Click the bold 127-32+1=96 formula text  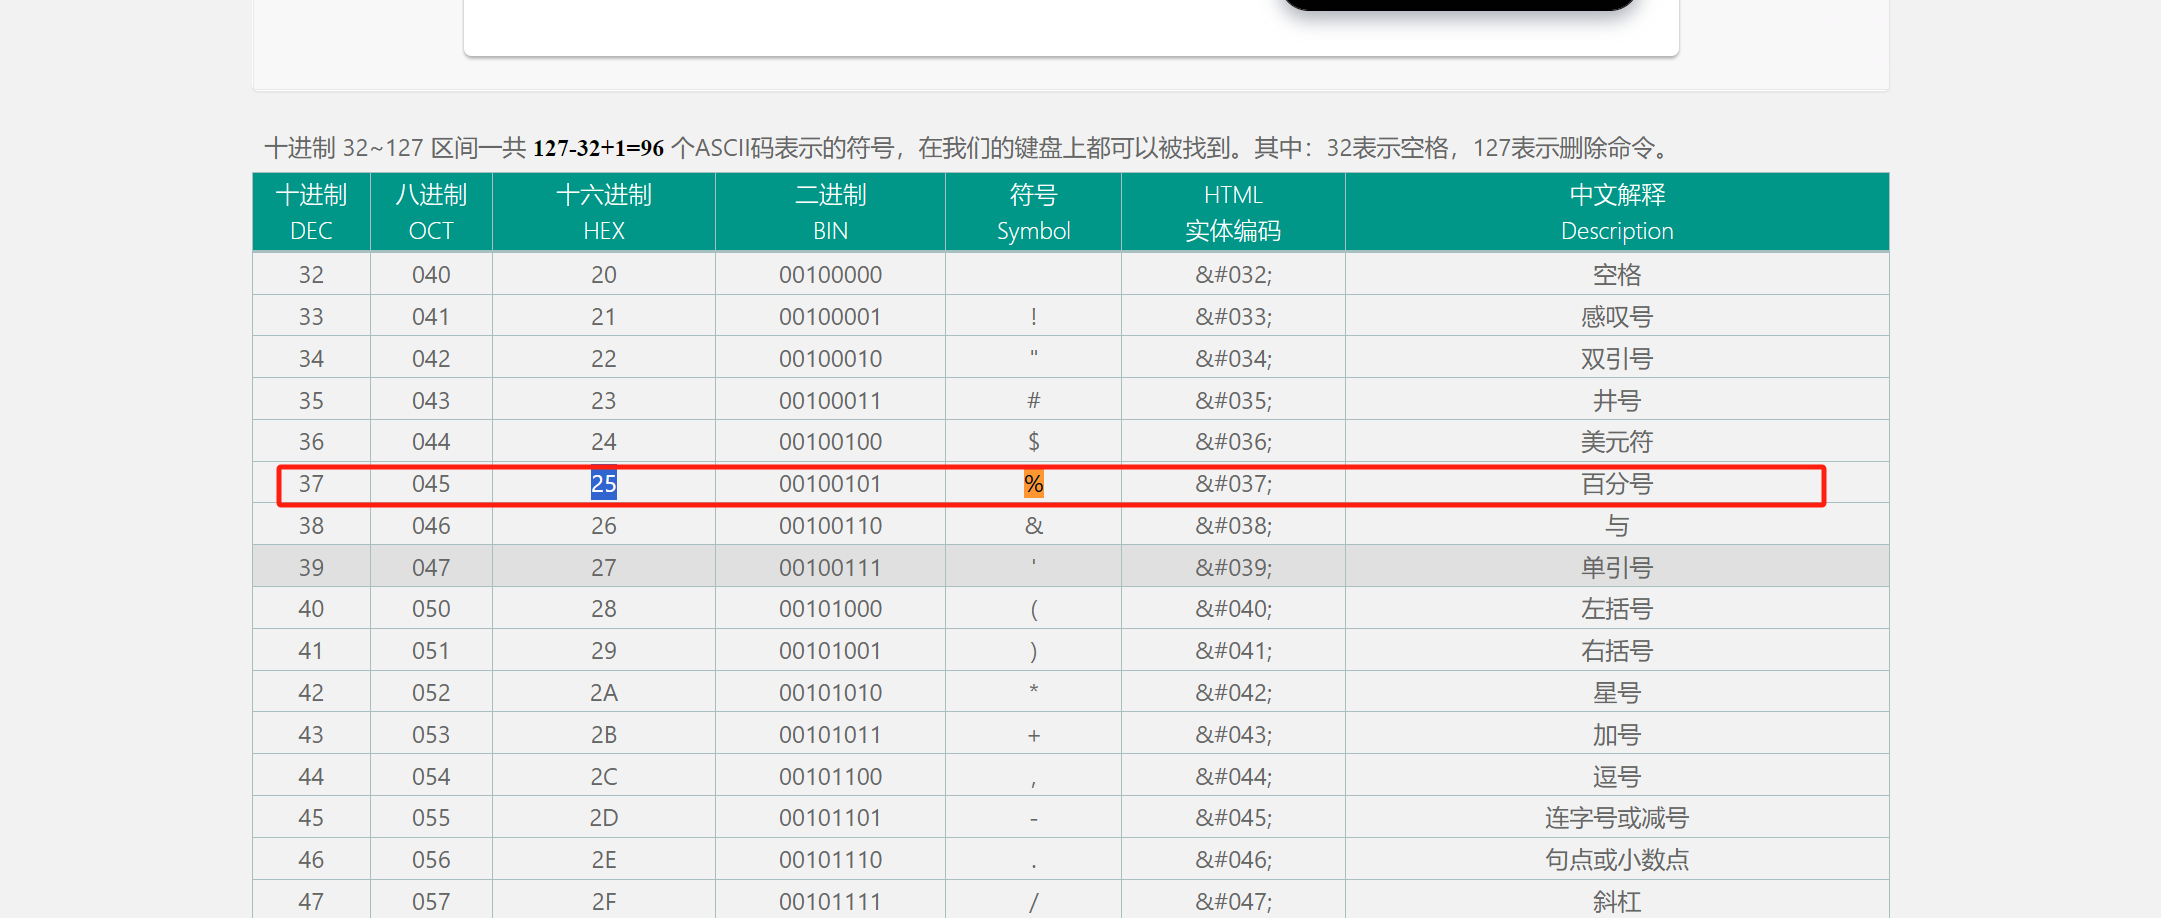click(598, 148)
